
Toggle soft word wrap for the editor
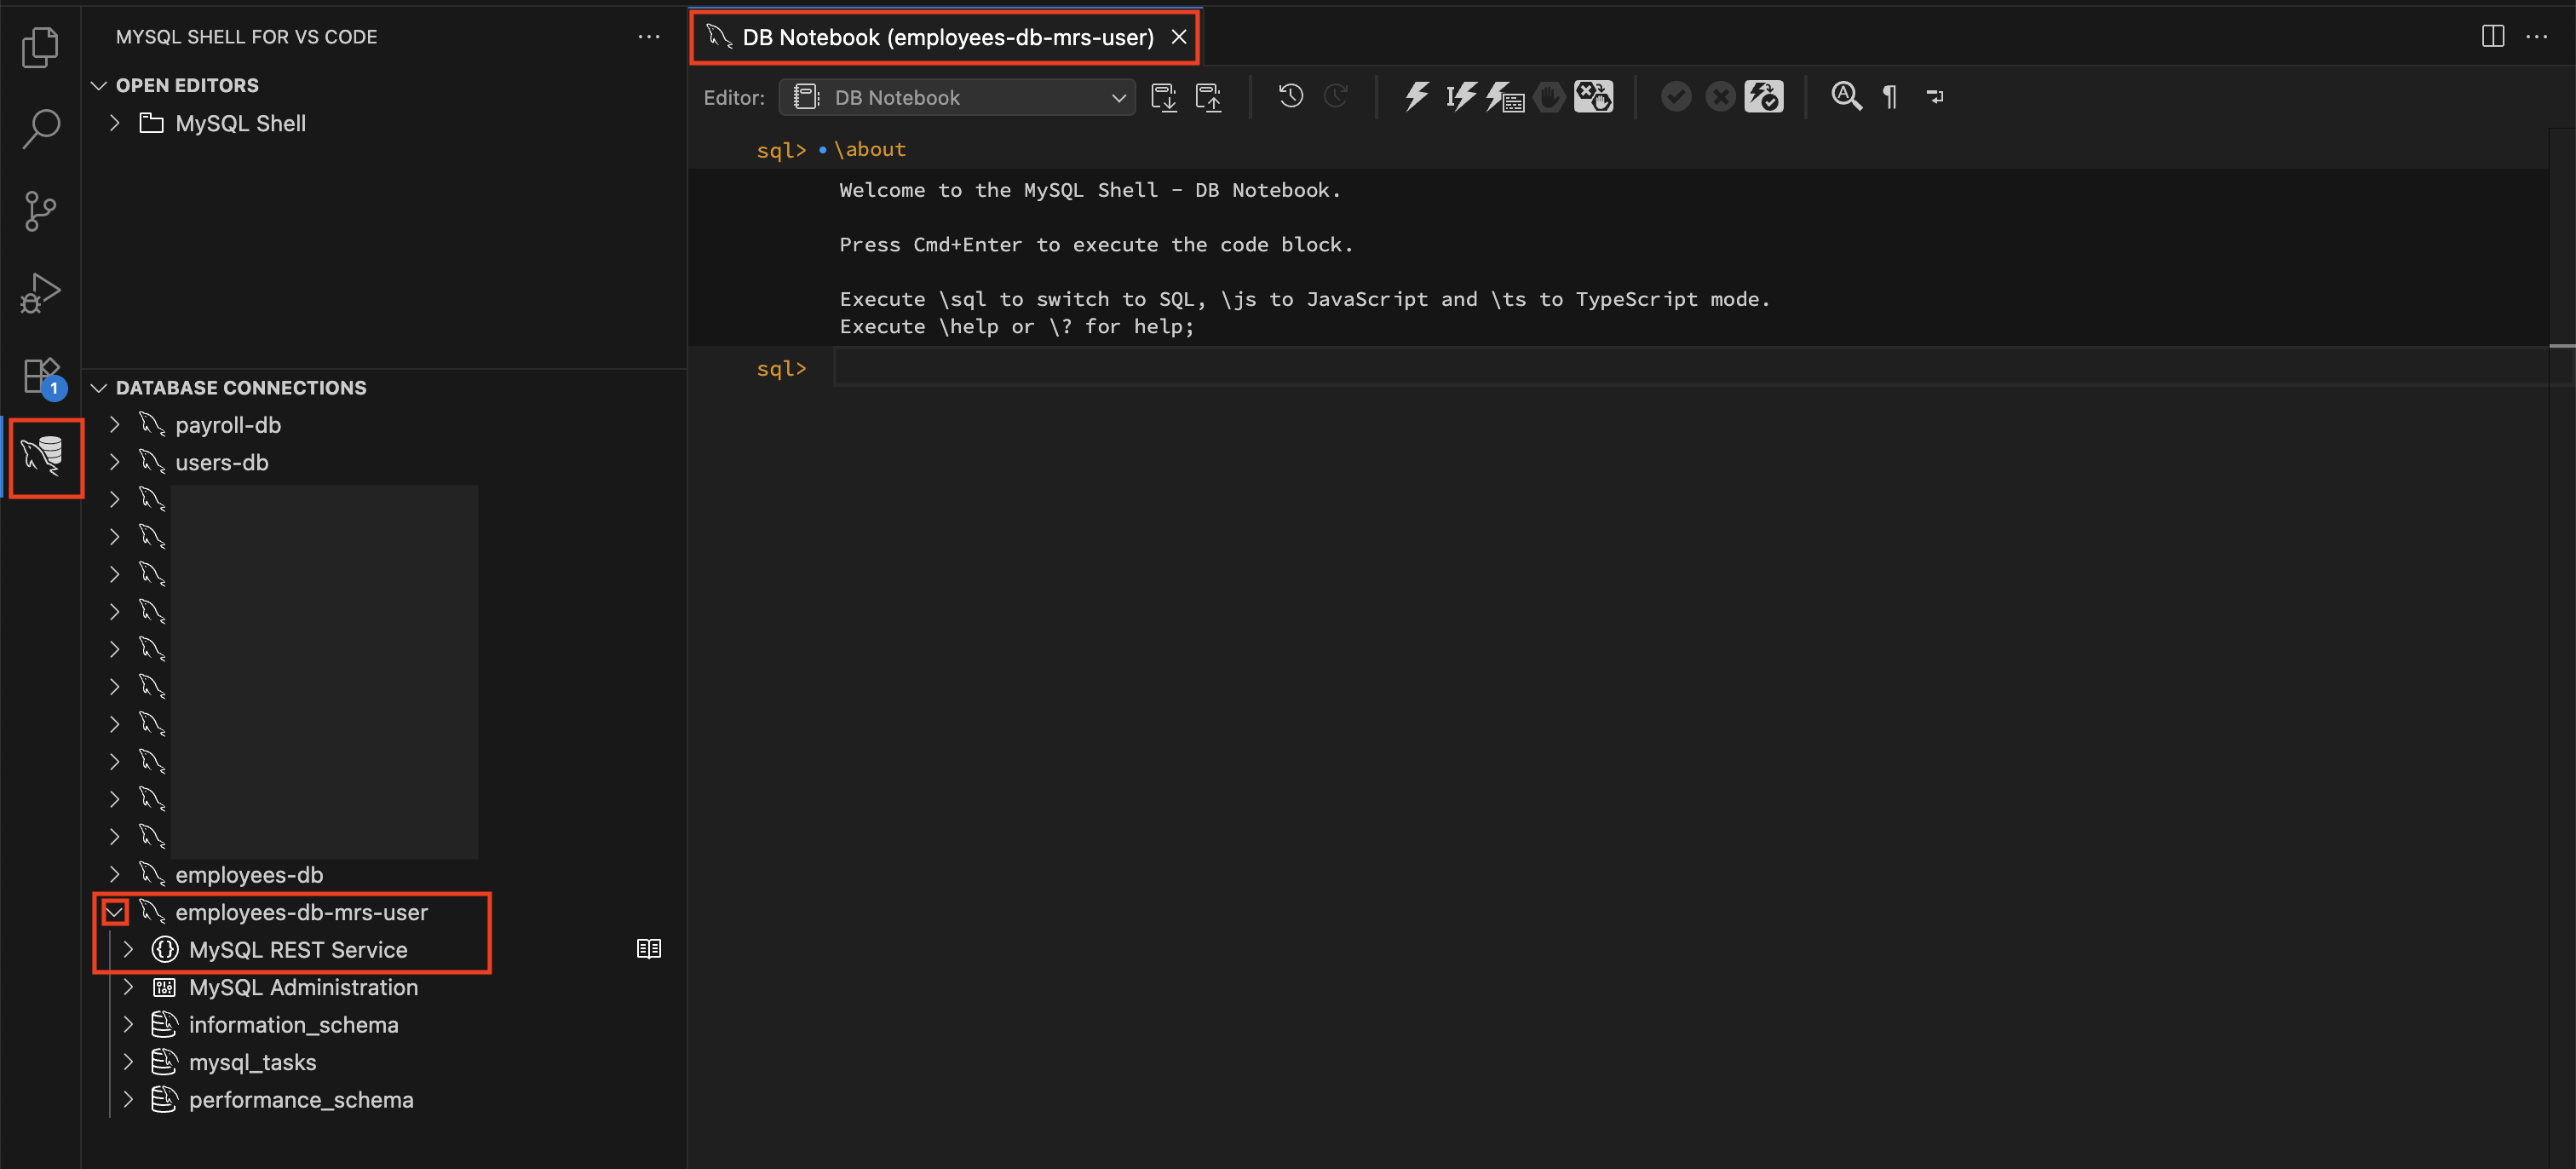pos(1935,96)
